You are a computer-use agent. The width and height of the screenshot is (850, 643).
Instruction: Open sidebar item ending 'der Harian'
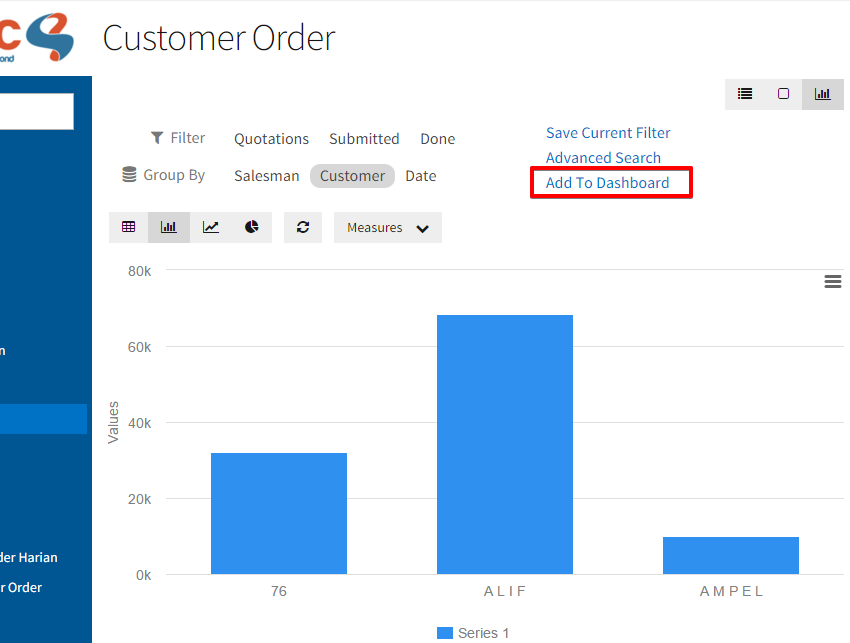pos(29,557)
